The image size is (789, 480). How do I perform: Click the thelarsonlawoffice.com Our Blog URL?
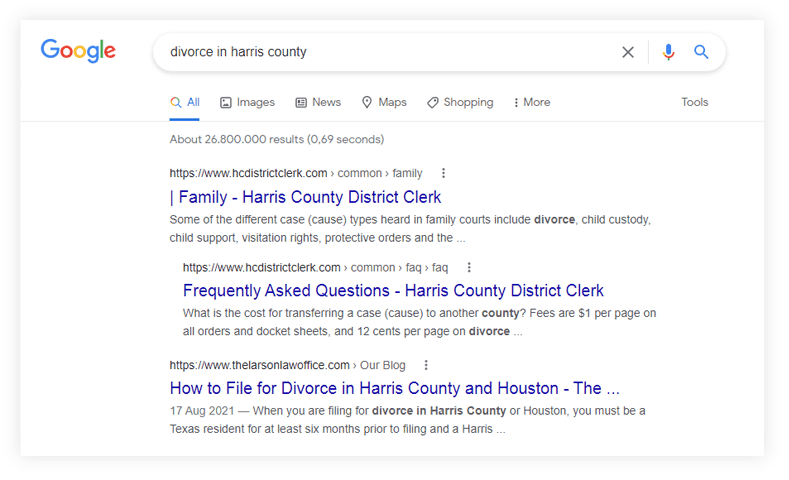click(x=287, y=365)
